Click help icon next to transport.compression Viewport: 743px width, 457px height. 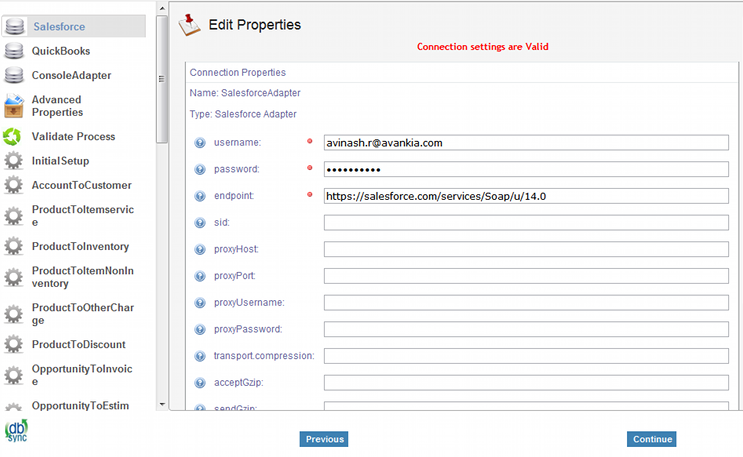(x=200, y=356)
